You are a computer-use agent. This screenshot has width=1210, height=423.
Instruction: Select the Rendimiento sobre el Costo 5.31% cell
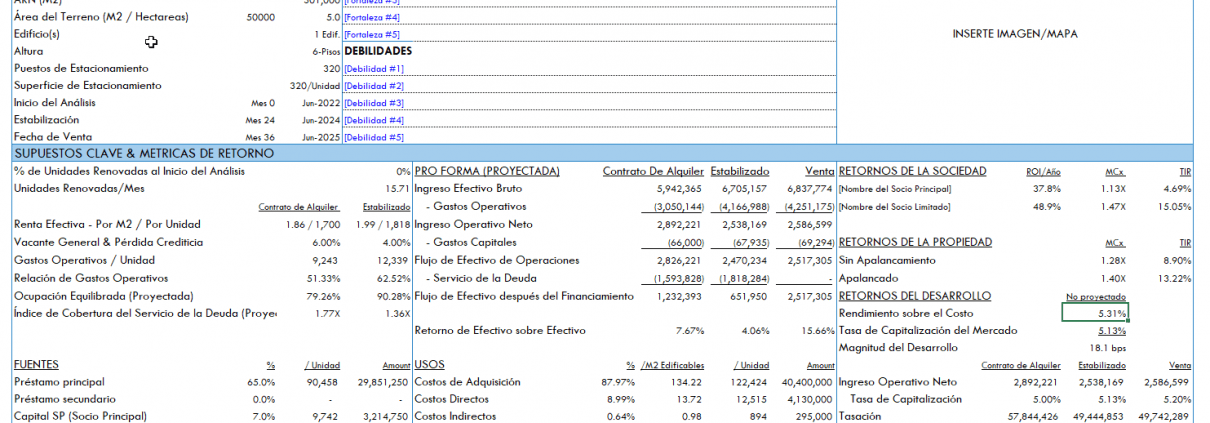pos(1094,313)
